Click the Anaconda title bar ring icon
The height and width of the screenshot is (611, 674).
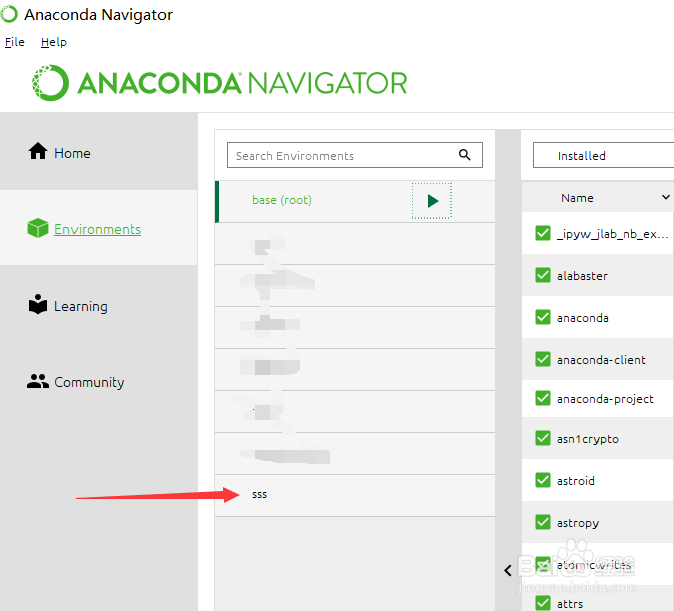point(9,14)
